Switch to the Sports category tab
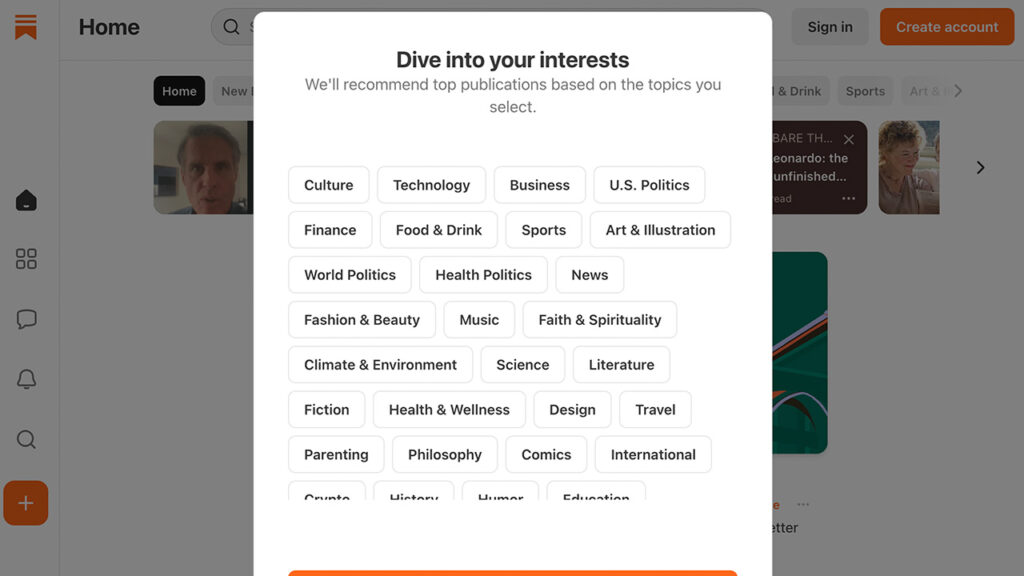This screenshot has width=1024, height=576. pos(865,91)
